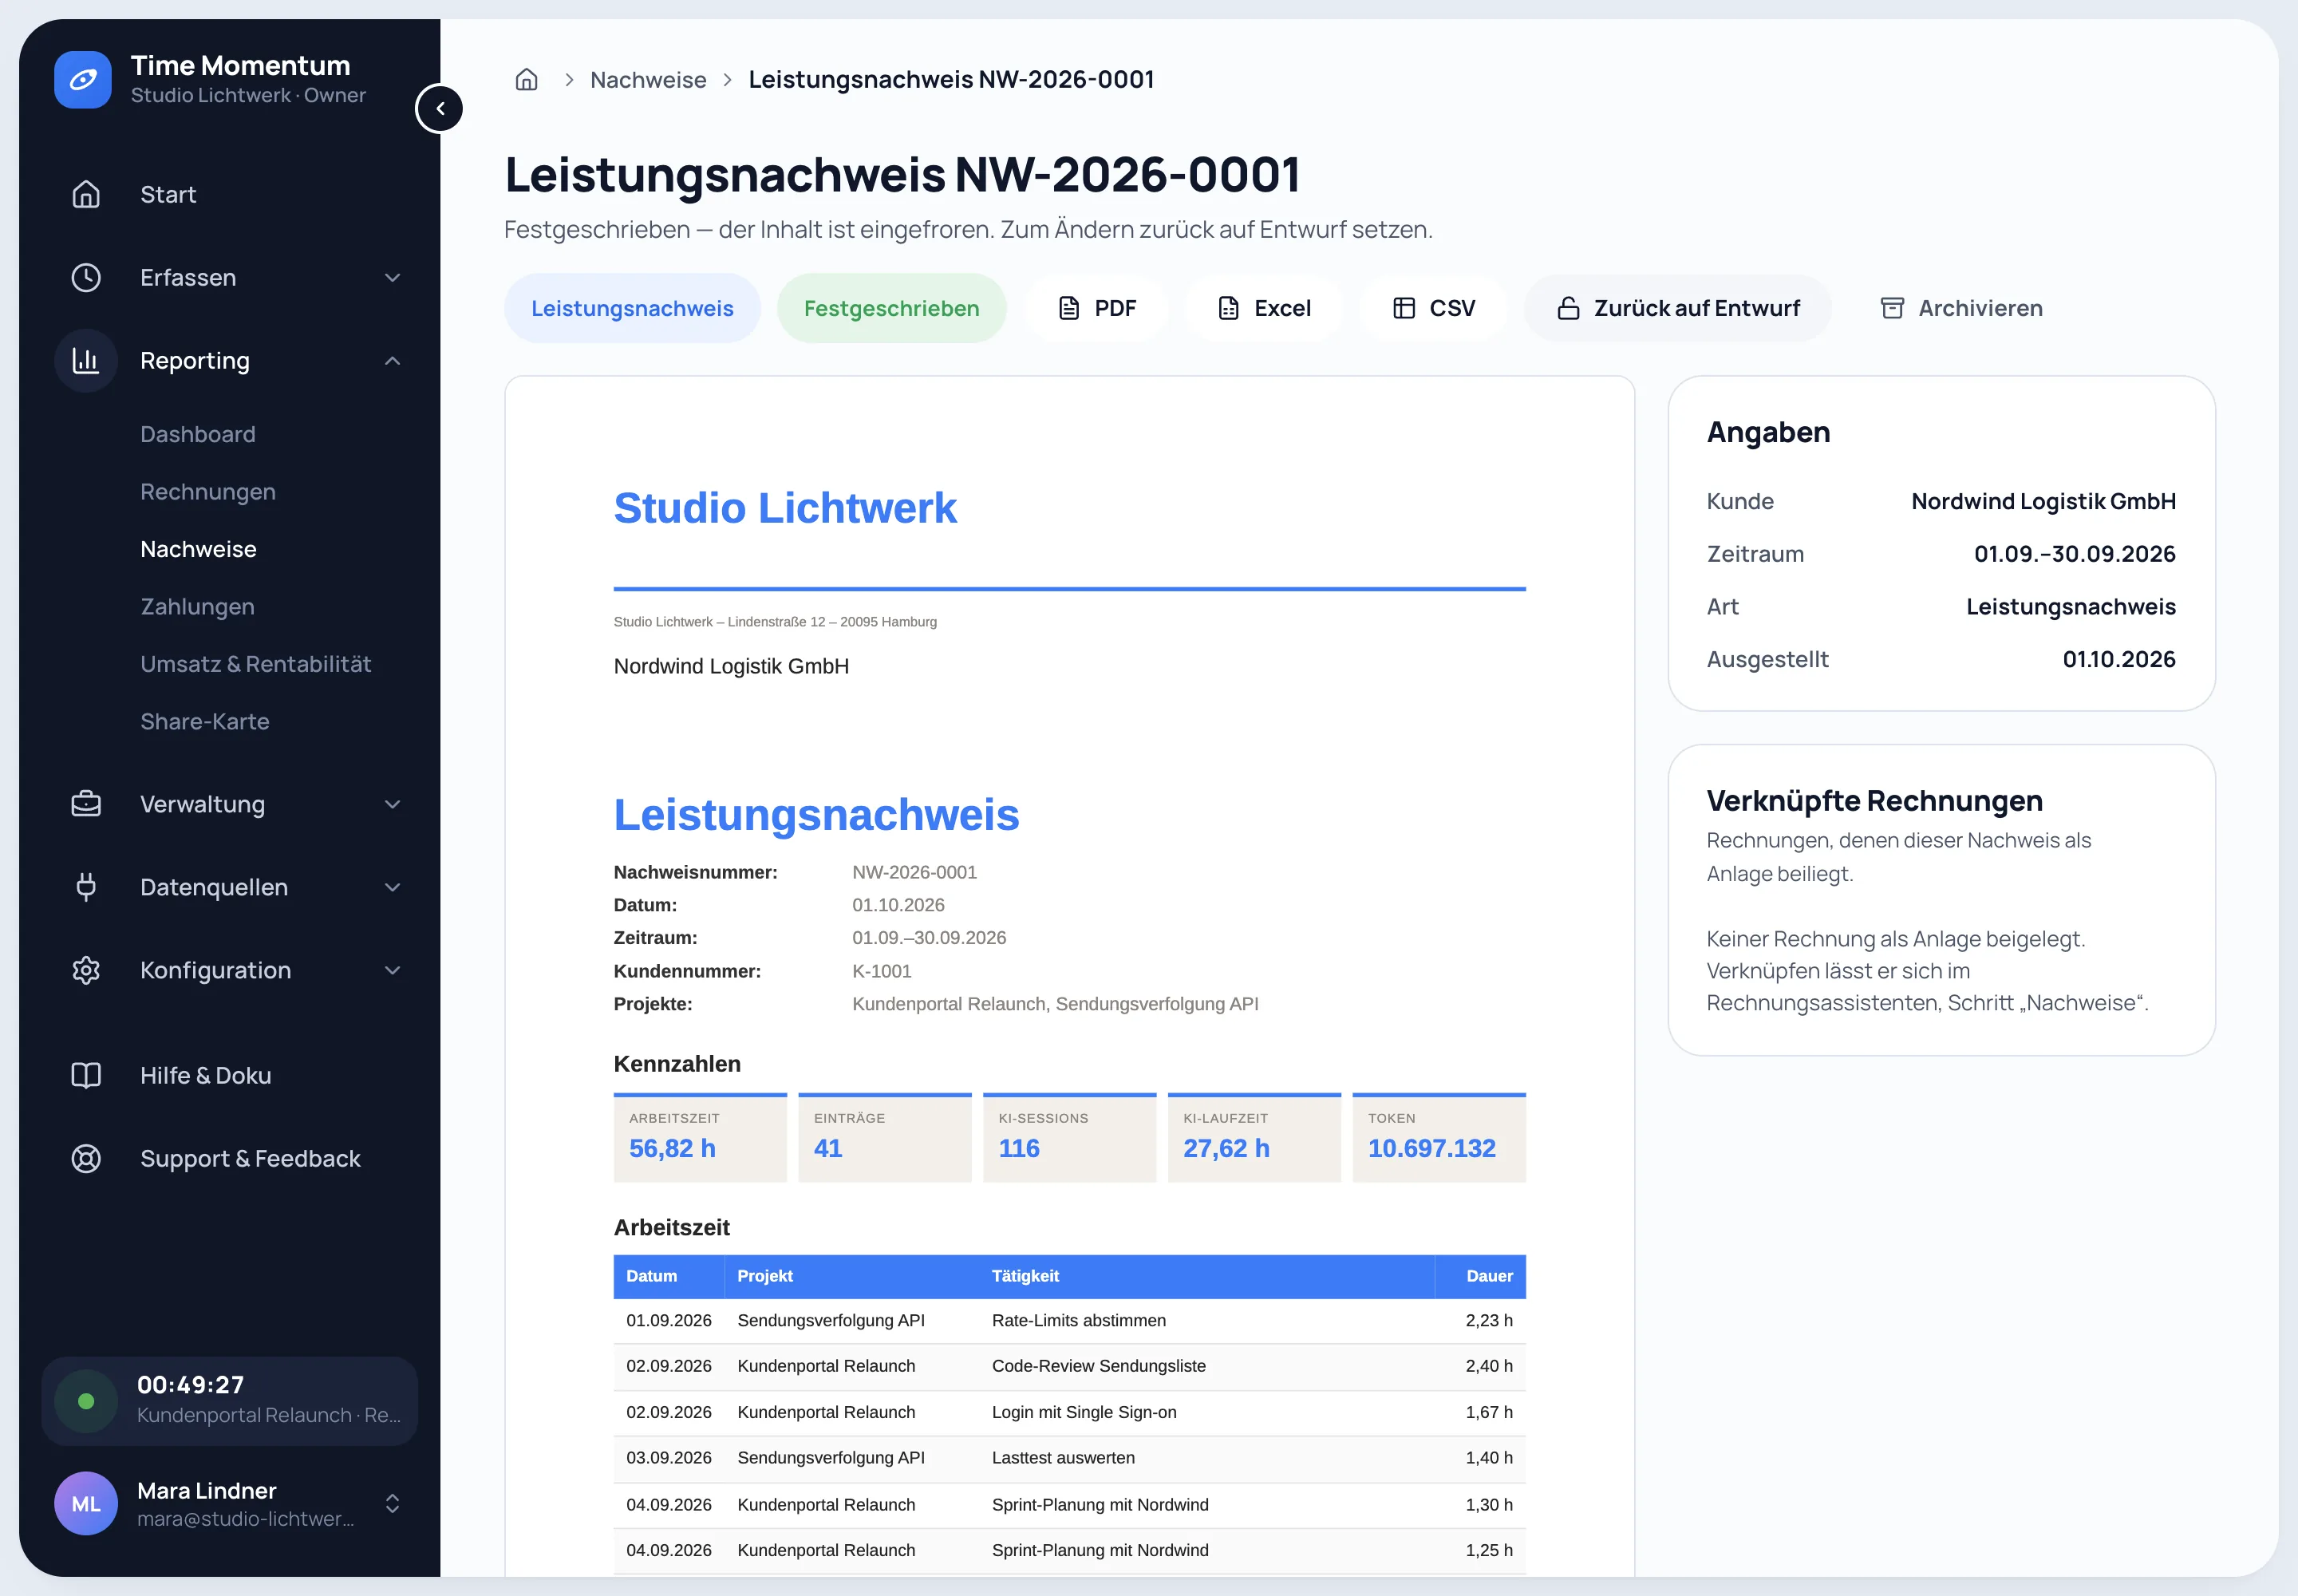The image size is (2298, 1596).
Task: Click the home icon in the breadcrumb
Action: [527, 79]
